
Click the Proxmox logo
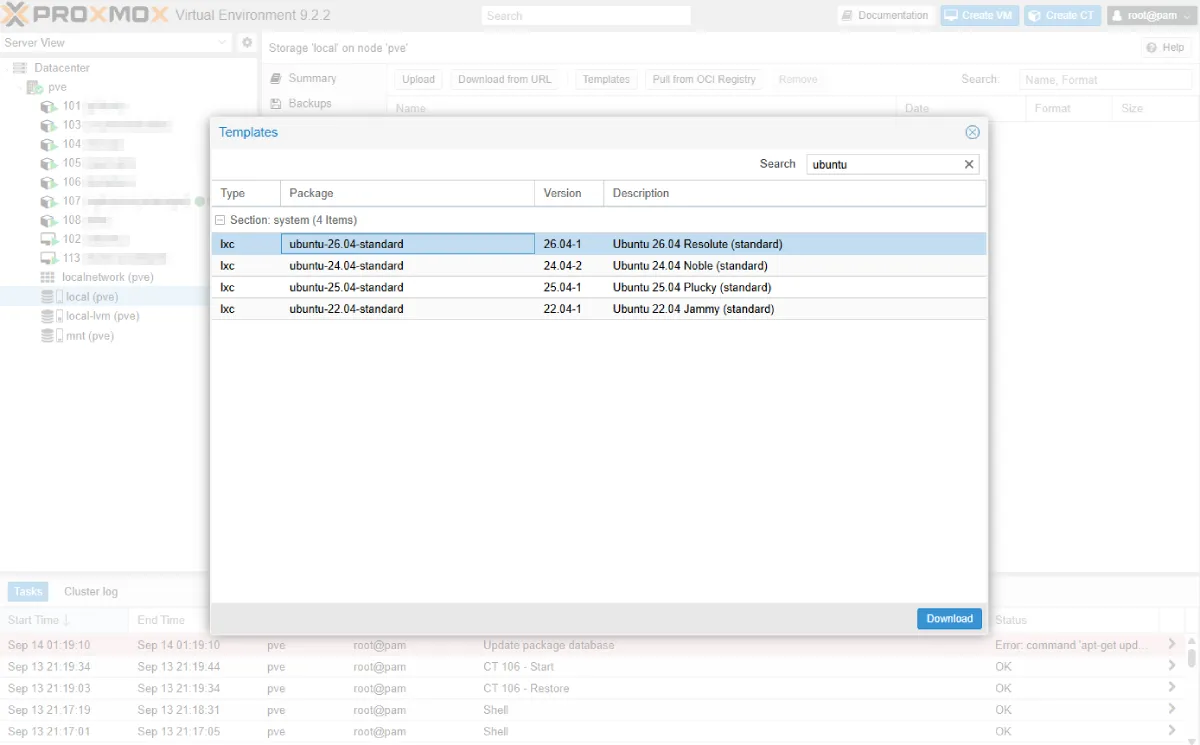[84, 15]
